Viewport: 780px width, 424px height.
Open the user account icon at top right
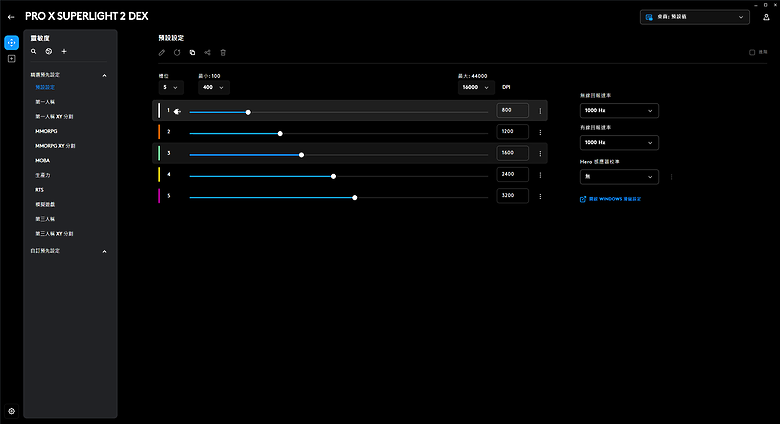[766, 17]
